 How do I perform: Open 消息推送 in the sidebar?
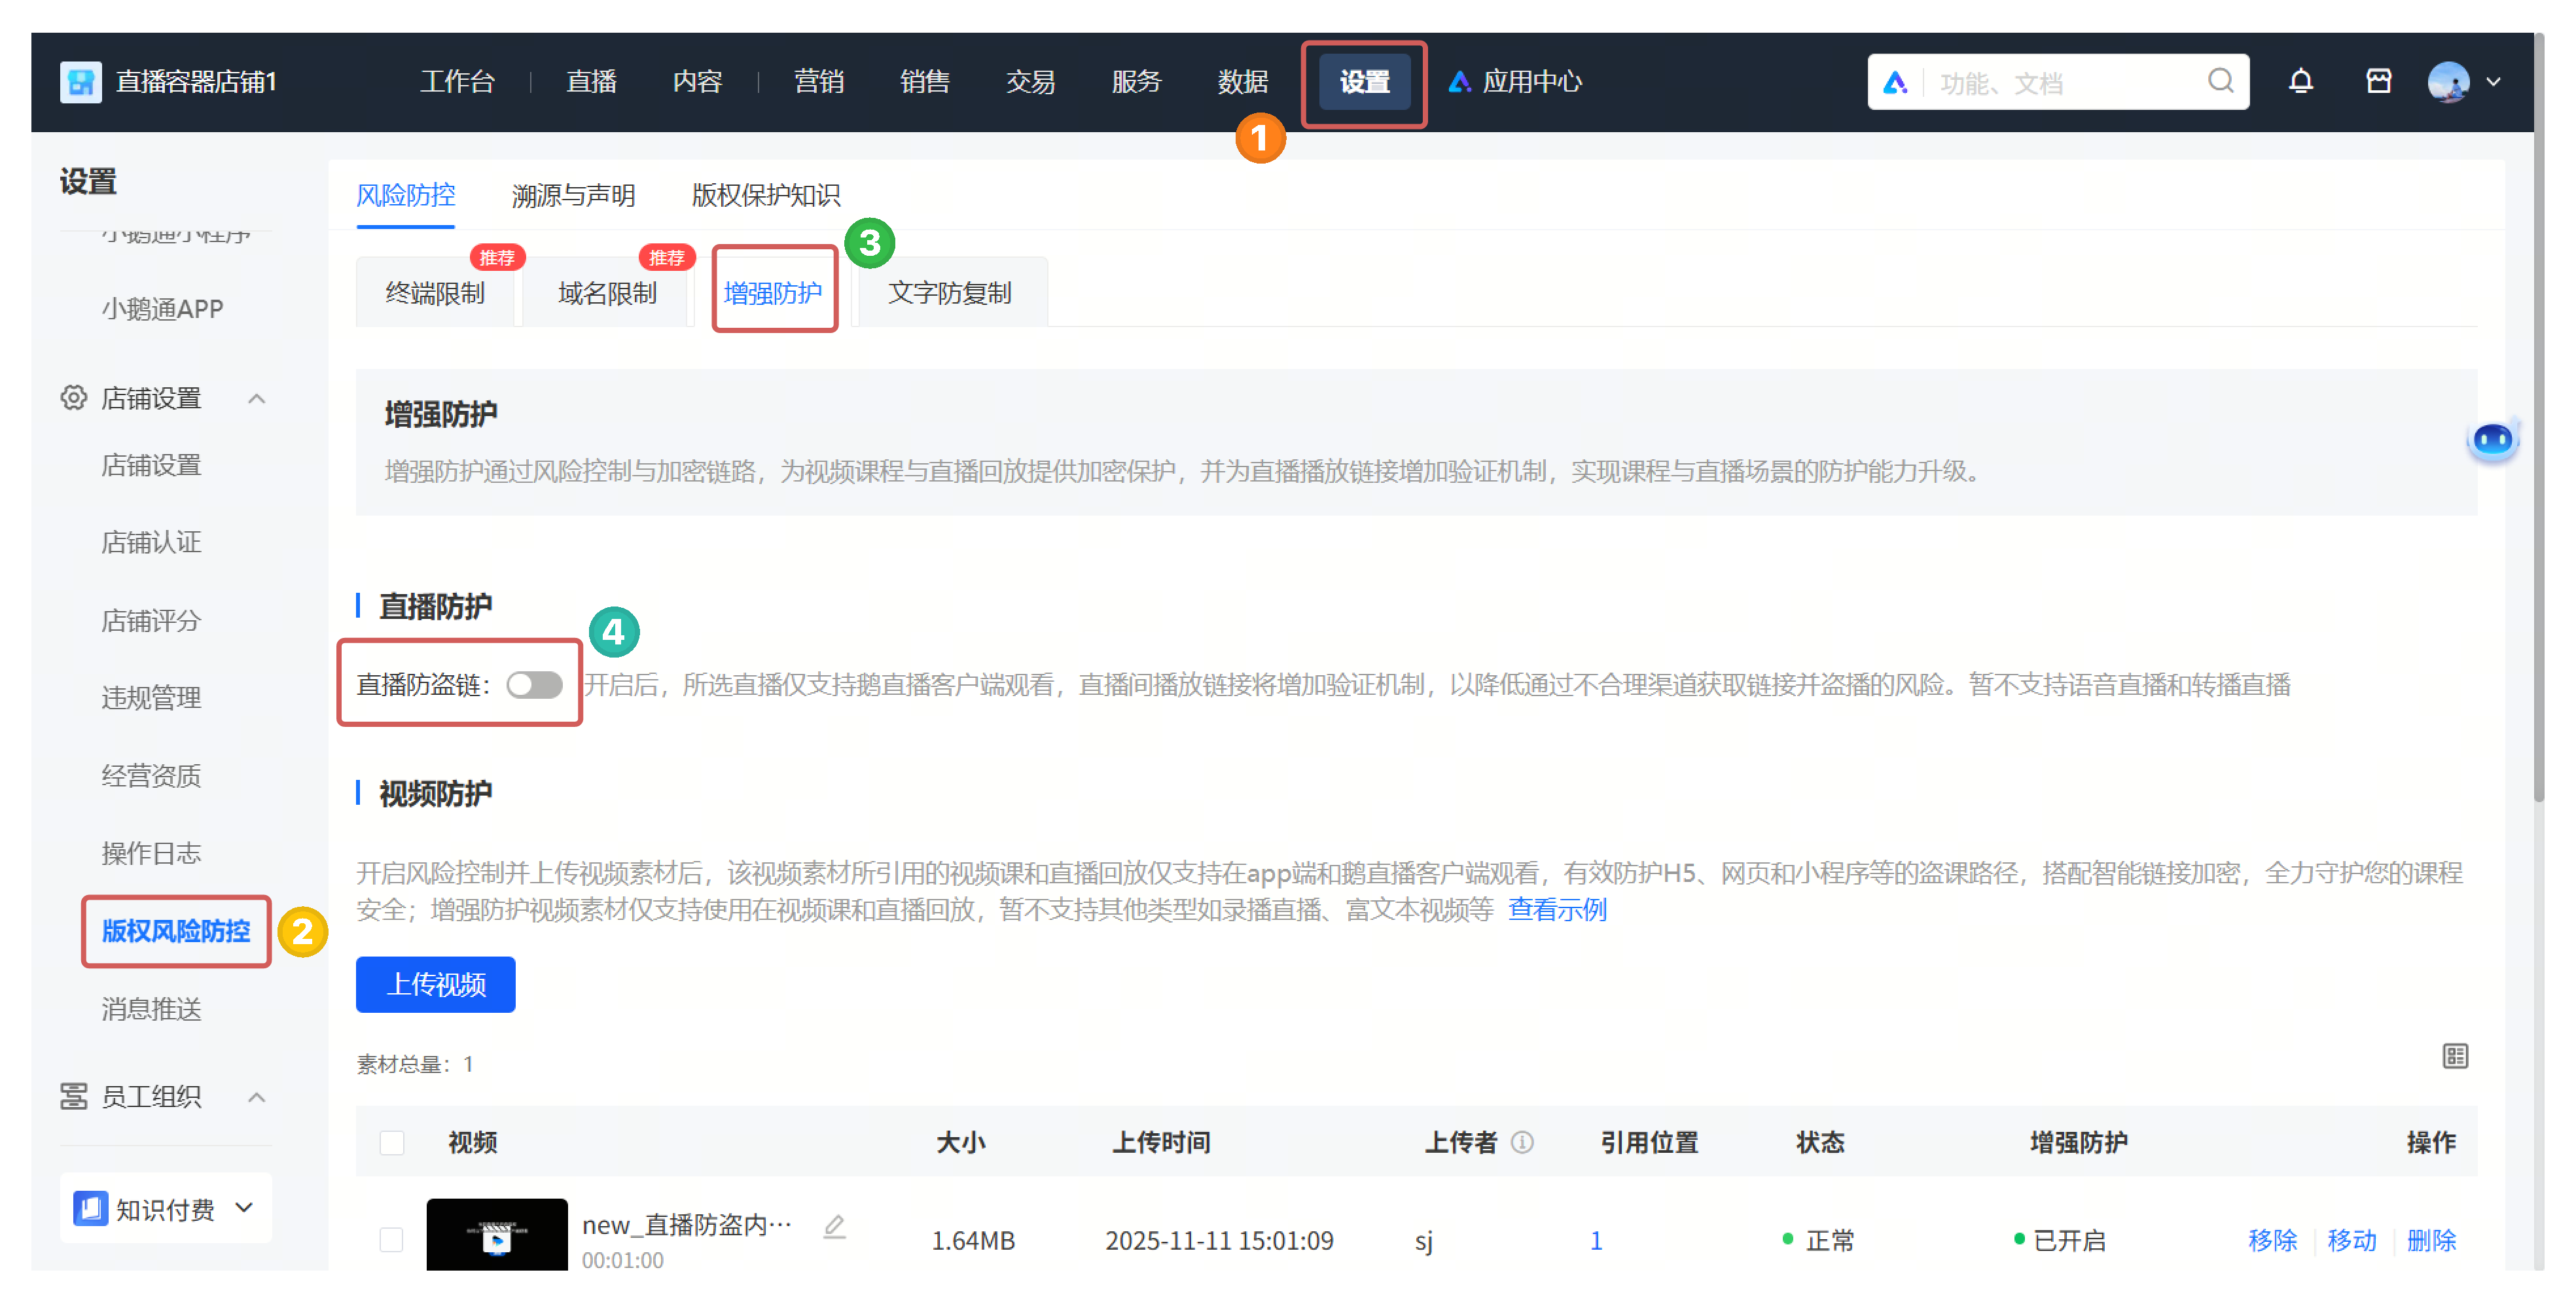click(151, 1009)
